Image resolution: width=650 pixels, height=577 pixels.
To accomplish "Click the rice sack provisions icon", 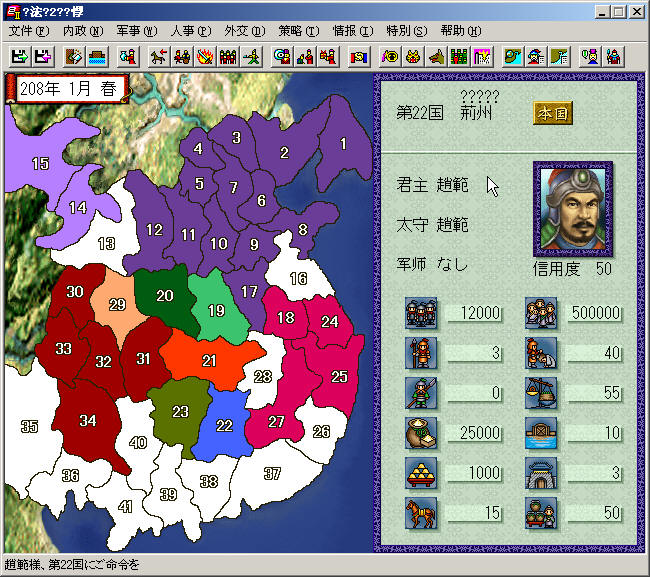I will (x=421, y=432).
